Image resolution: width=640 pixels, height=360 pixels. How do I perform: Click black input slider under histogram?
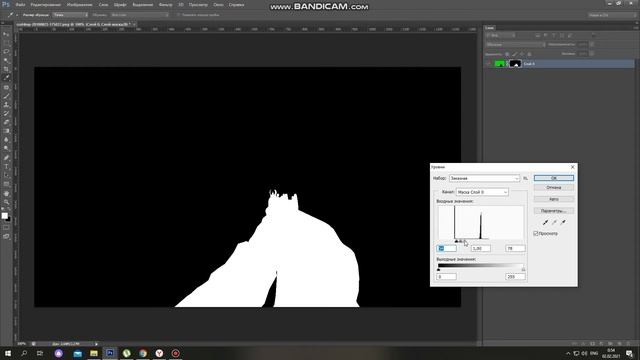(x=456, y=241)
